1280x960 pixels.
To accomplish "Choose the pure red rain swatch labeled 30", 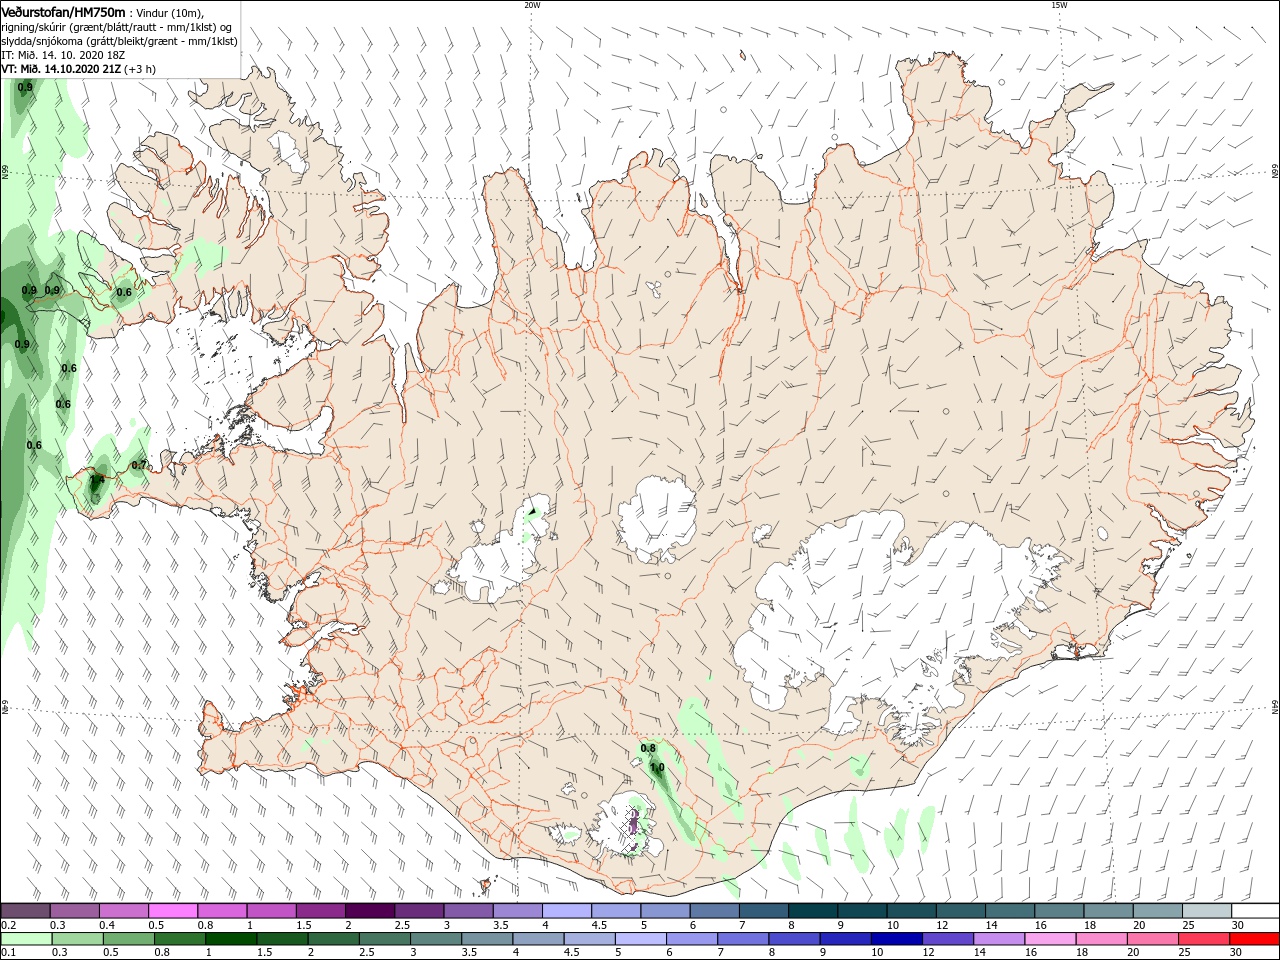I will pyautogui.click(x=1253, y=939).
